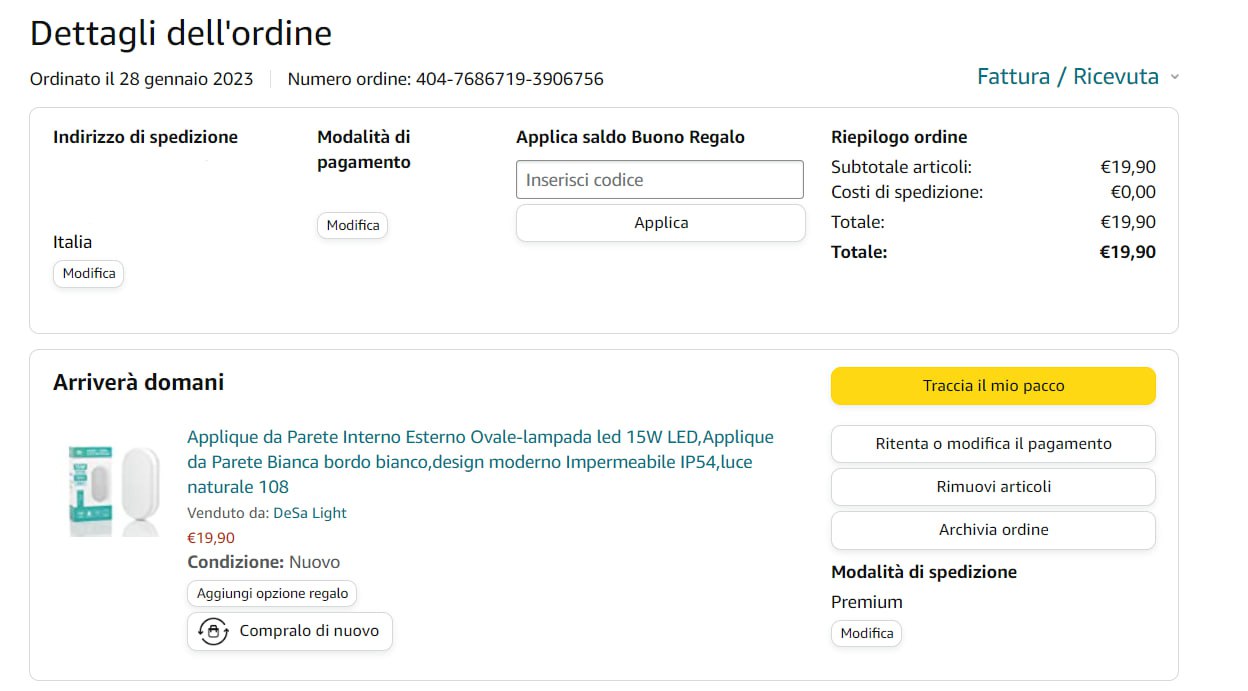
Task: Click the buy-again cart icon
Action: pos(213,632)
